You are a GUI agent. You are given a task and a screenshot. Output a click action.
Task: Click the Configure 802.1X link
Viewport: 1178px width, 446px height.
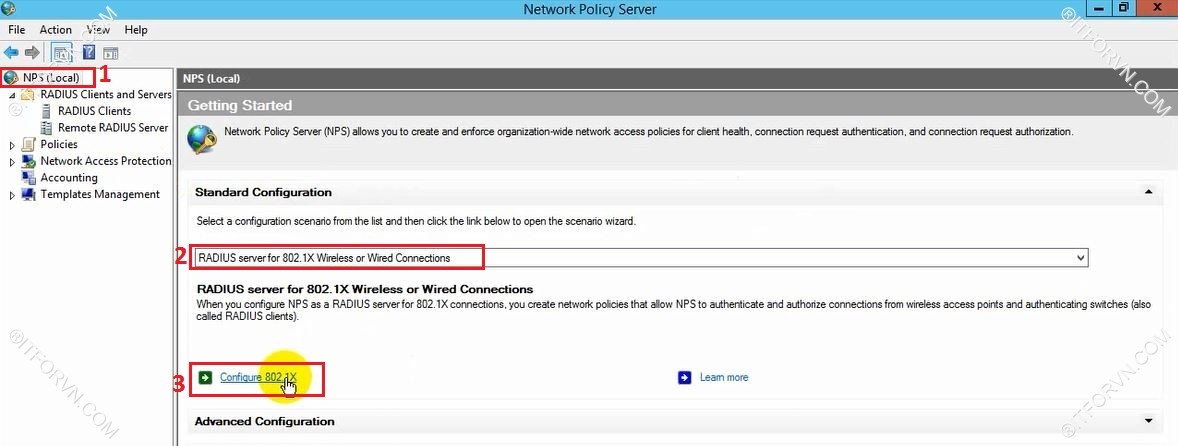(258, 377)
